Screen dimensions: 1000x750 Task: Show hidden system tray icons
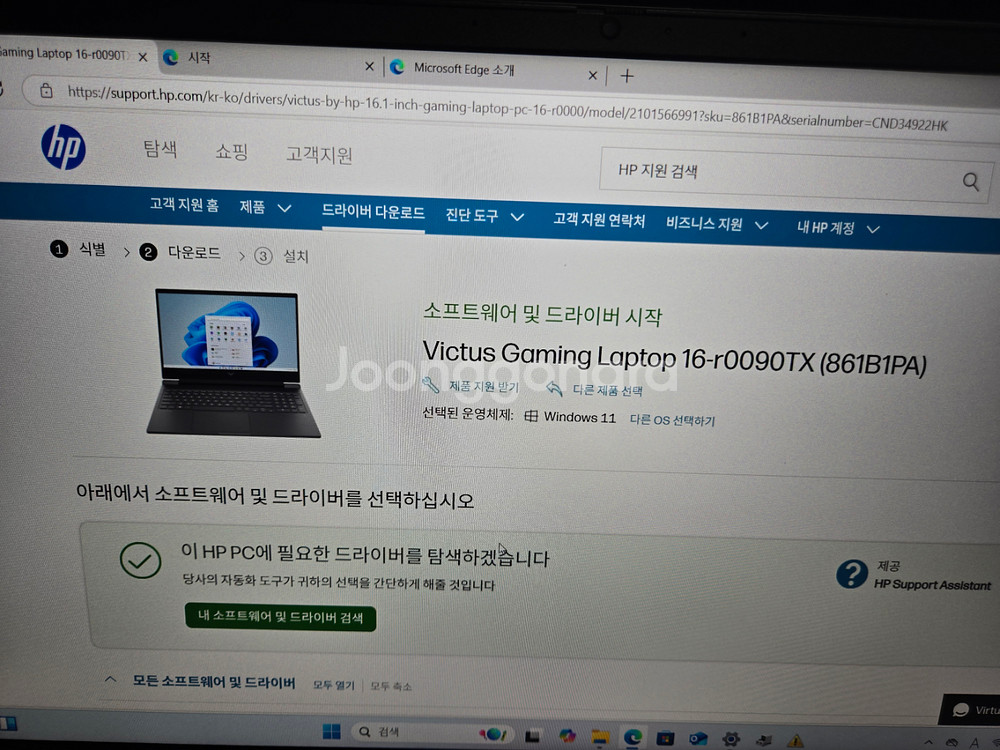(x=929, y=742)
